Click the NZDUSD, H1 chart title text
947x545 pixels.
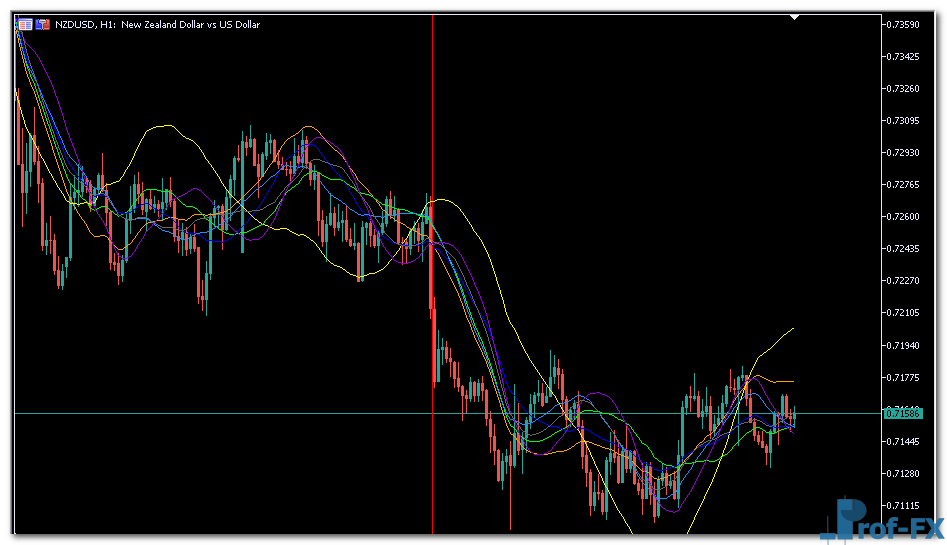point(160,24)
